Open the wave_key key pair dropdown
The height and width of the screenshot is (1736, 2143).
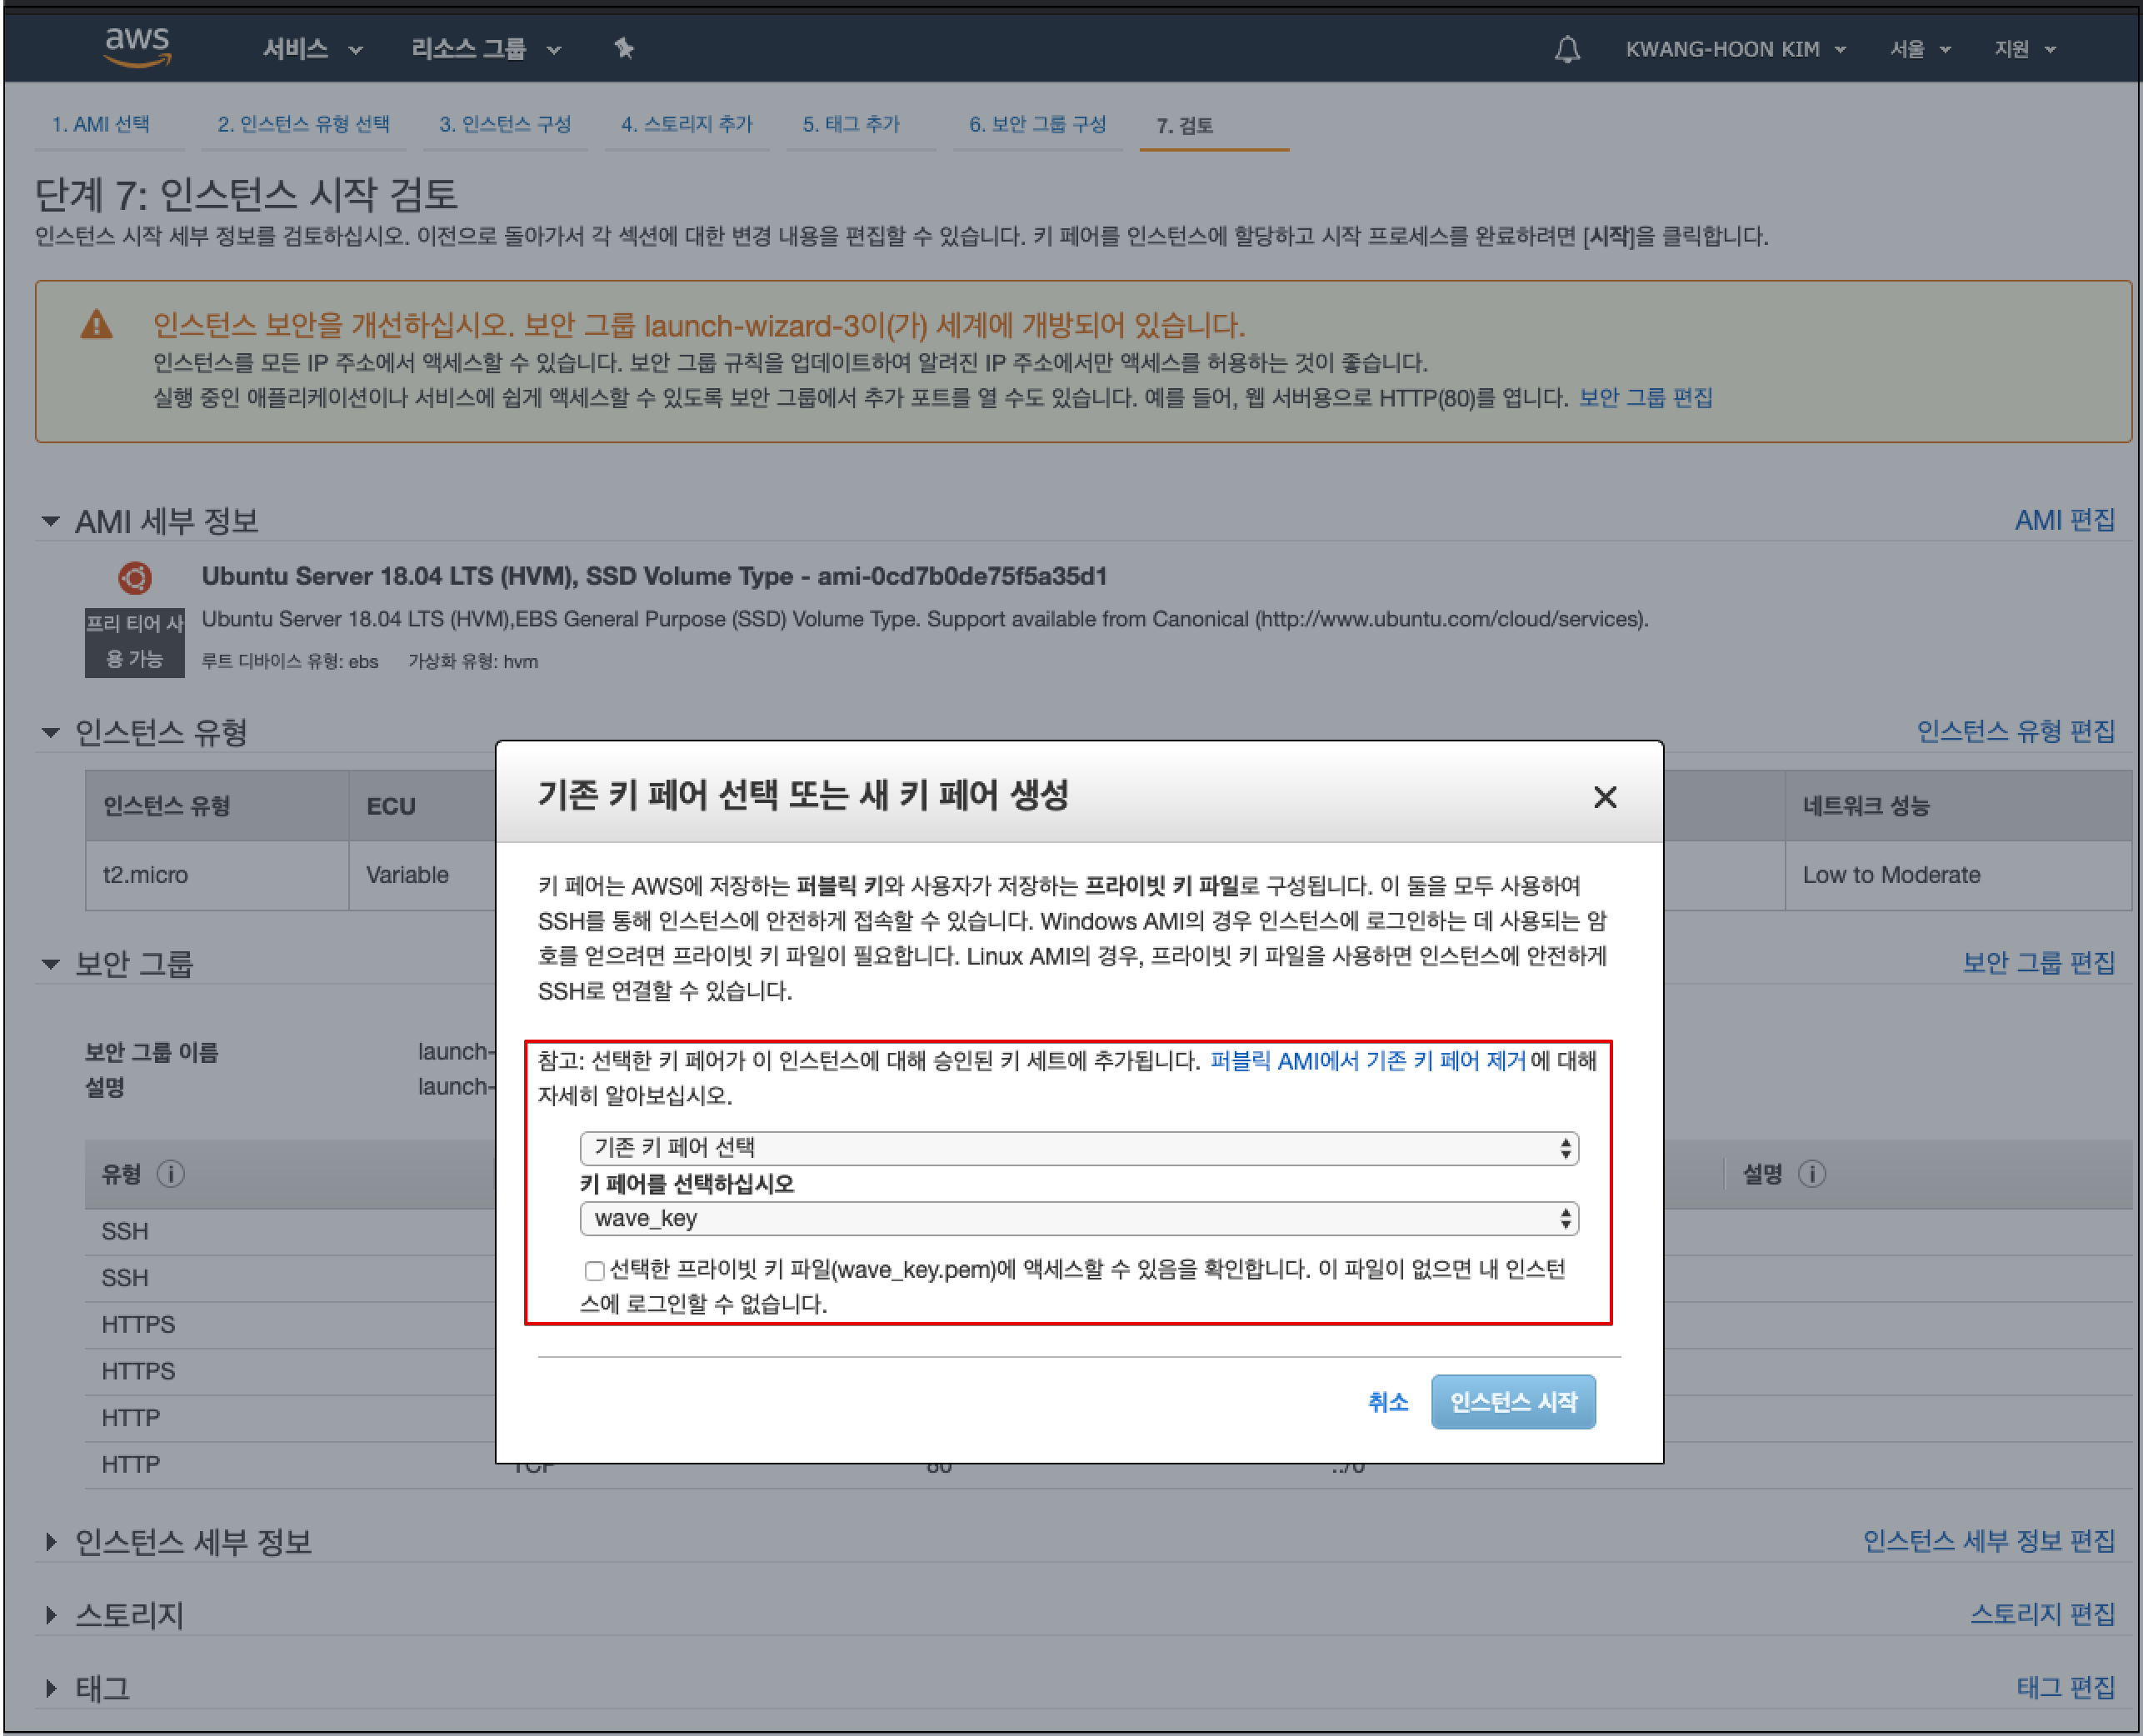pyautogui.click(x=1078, y=1218)
